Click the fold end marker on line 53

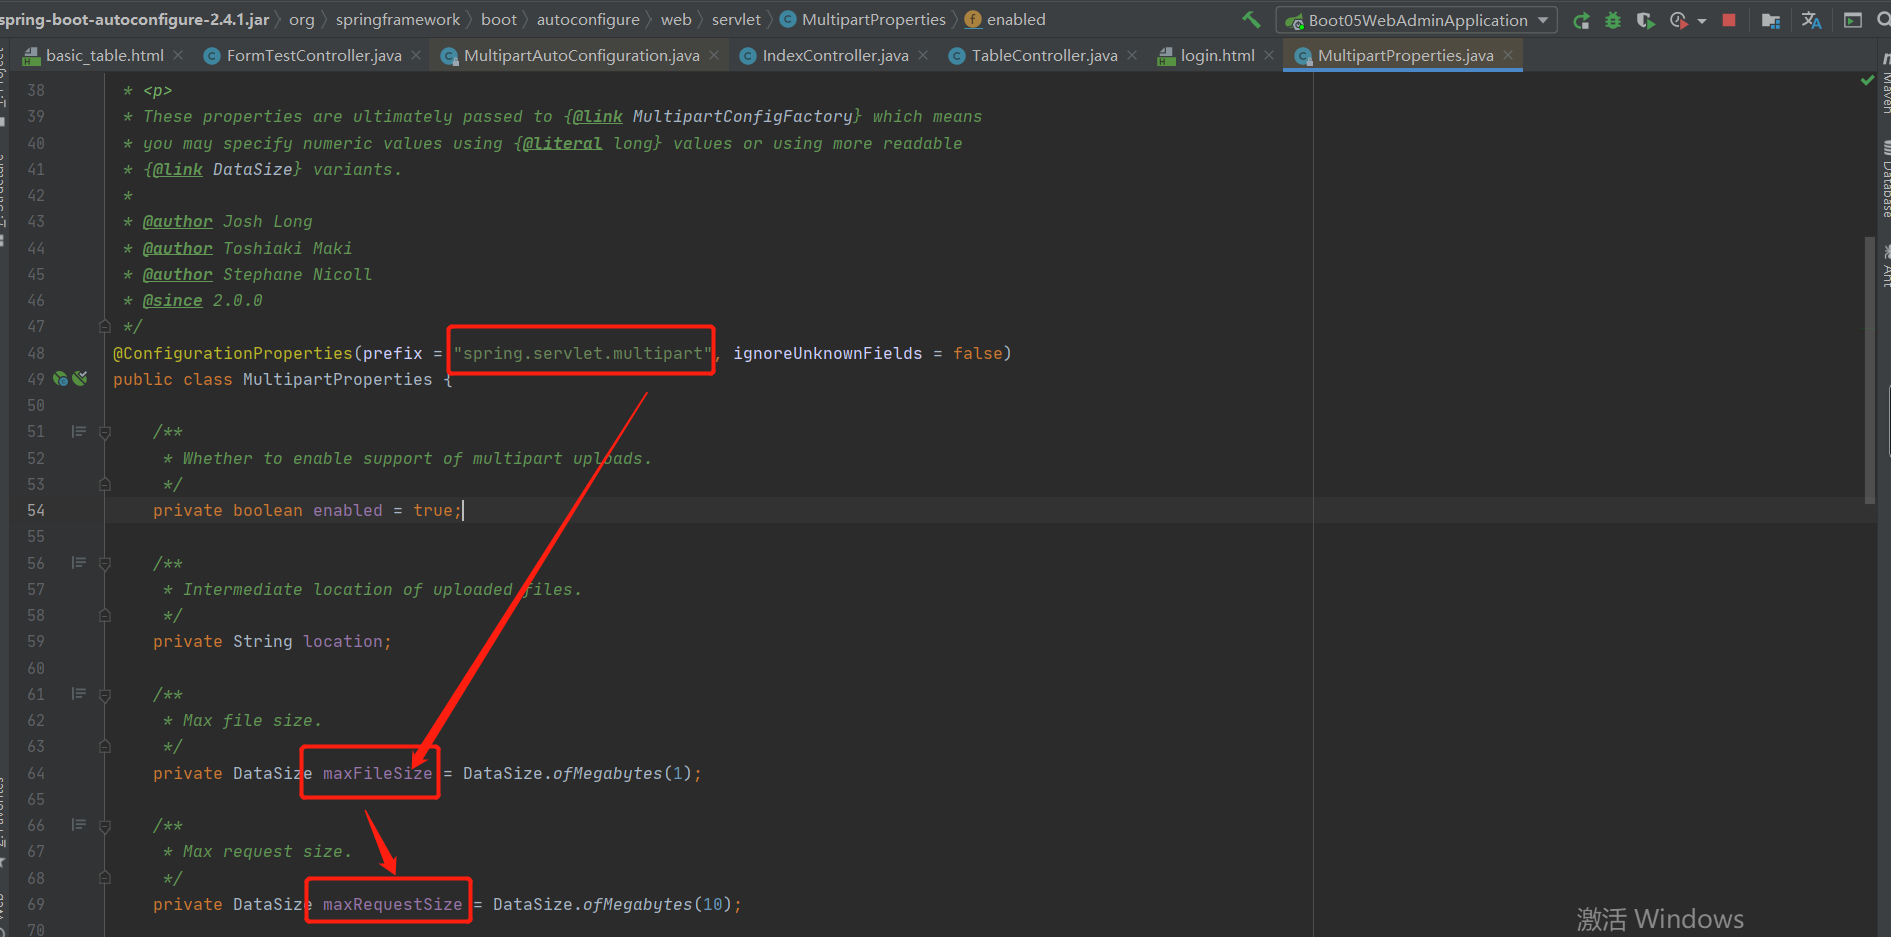pyautogui.click(x=105, y=484)
